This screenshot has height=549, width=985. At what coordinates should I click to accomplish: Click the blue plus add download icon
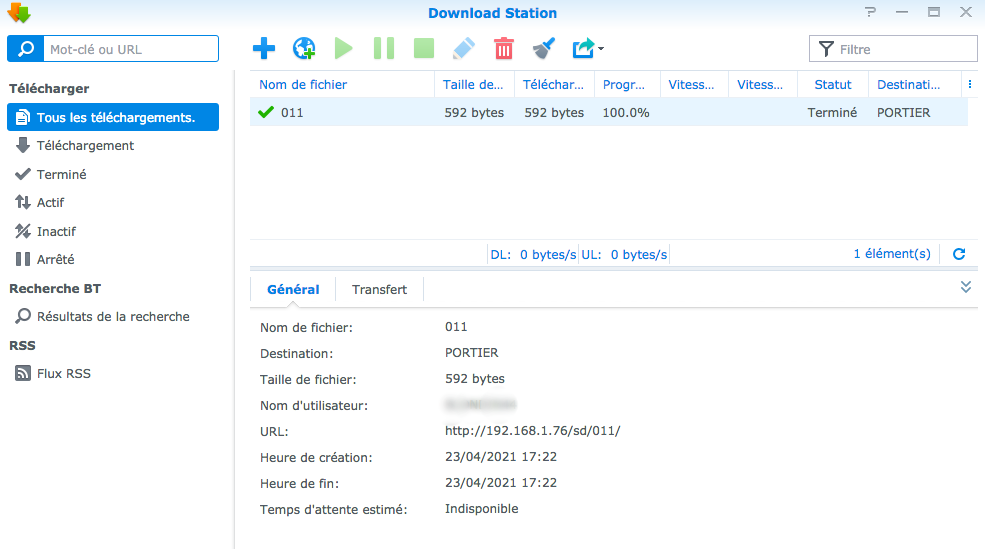click(263, 48)
